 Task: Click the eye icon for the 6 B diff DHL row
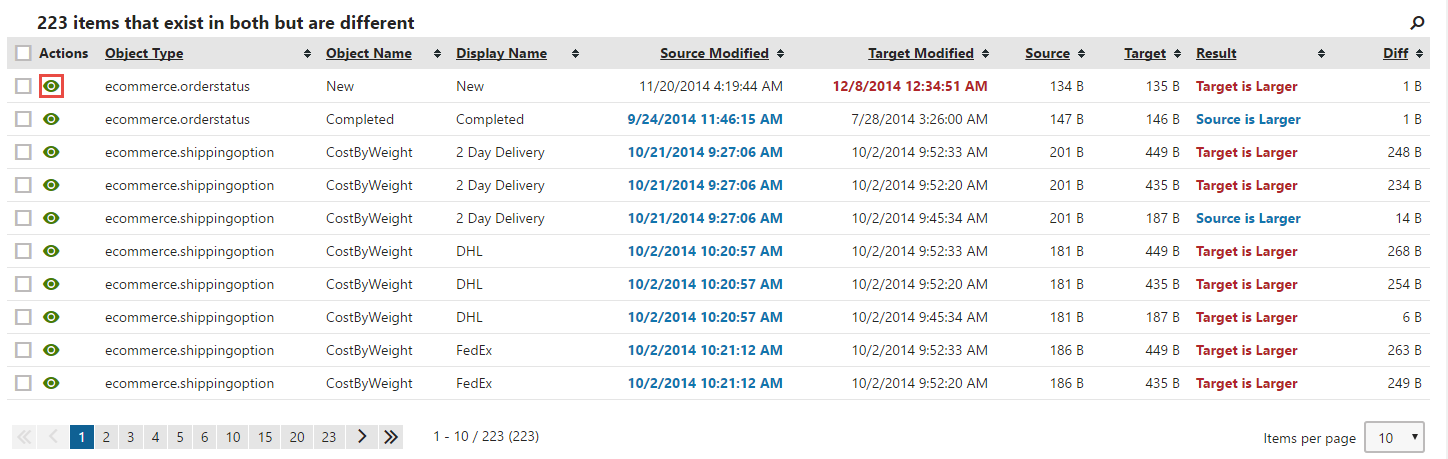52,318
